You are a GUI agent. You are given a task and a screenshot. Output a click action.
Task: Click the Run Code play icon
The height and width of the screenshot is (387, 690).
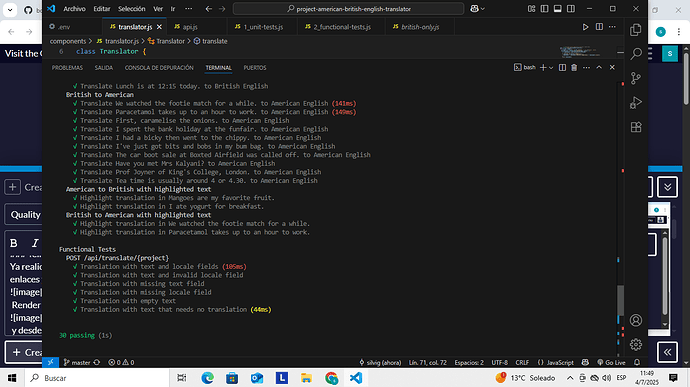coord(585,27)
